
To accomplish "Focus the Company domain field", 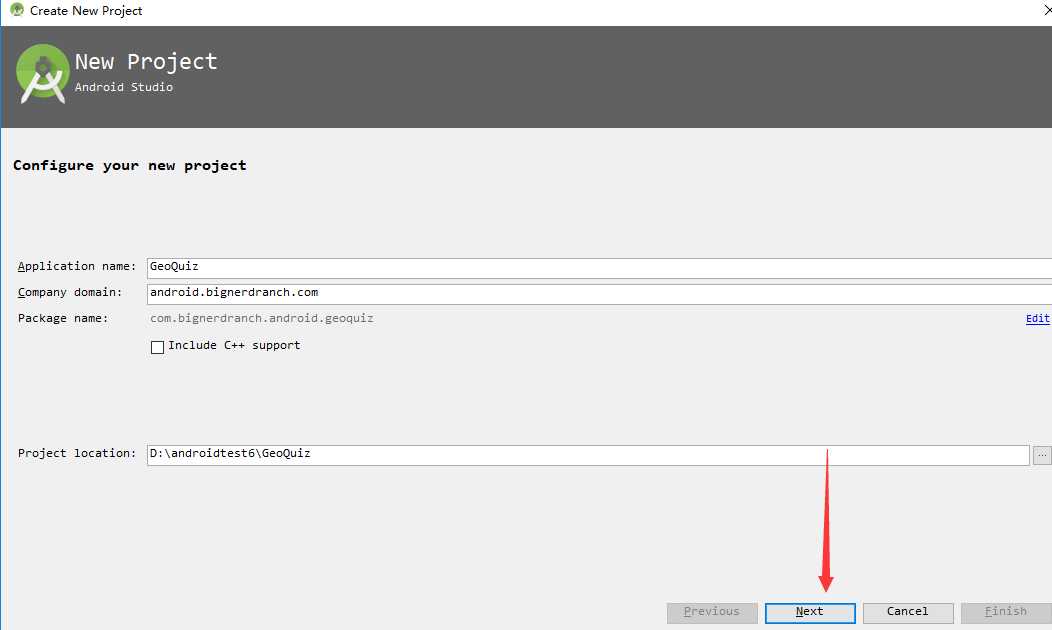I will point(599,294).
